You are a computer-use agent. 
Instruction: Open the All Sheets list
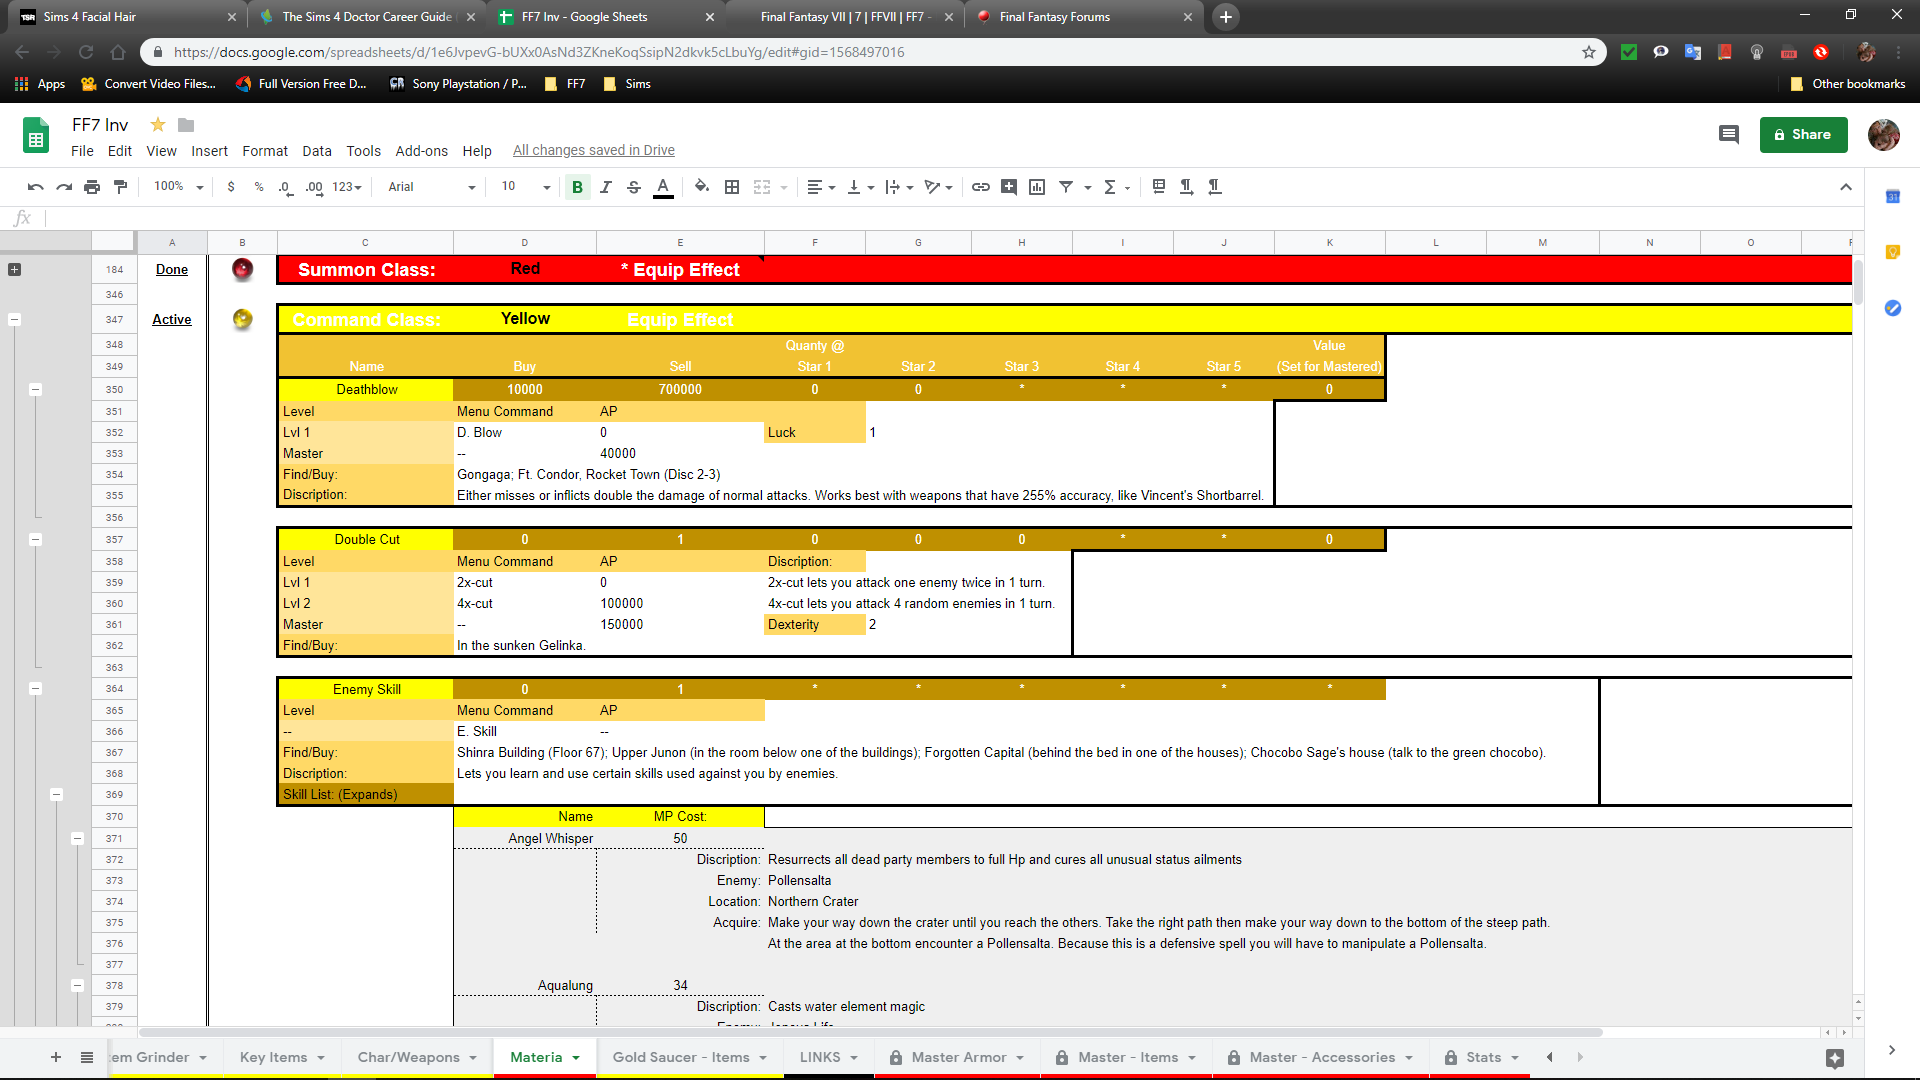pos(87,1058)
